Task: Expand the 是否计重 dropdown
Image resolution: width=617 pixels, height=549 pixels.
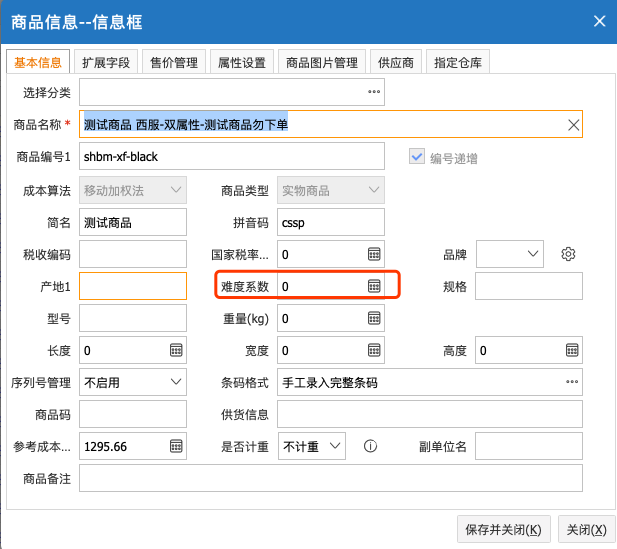Action: (x=312, y=446)
